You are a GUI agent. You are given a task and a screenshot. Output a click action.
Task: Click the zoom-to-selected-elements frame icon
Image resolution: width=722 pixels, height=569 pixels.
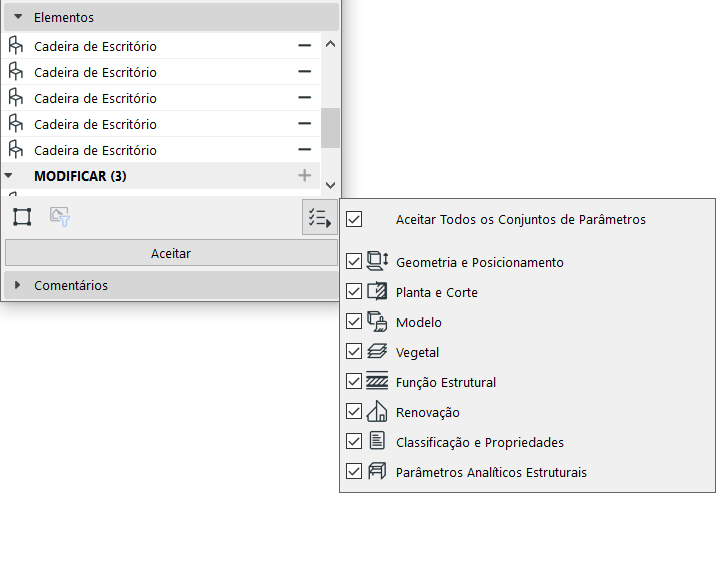22,217
